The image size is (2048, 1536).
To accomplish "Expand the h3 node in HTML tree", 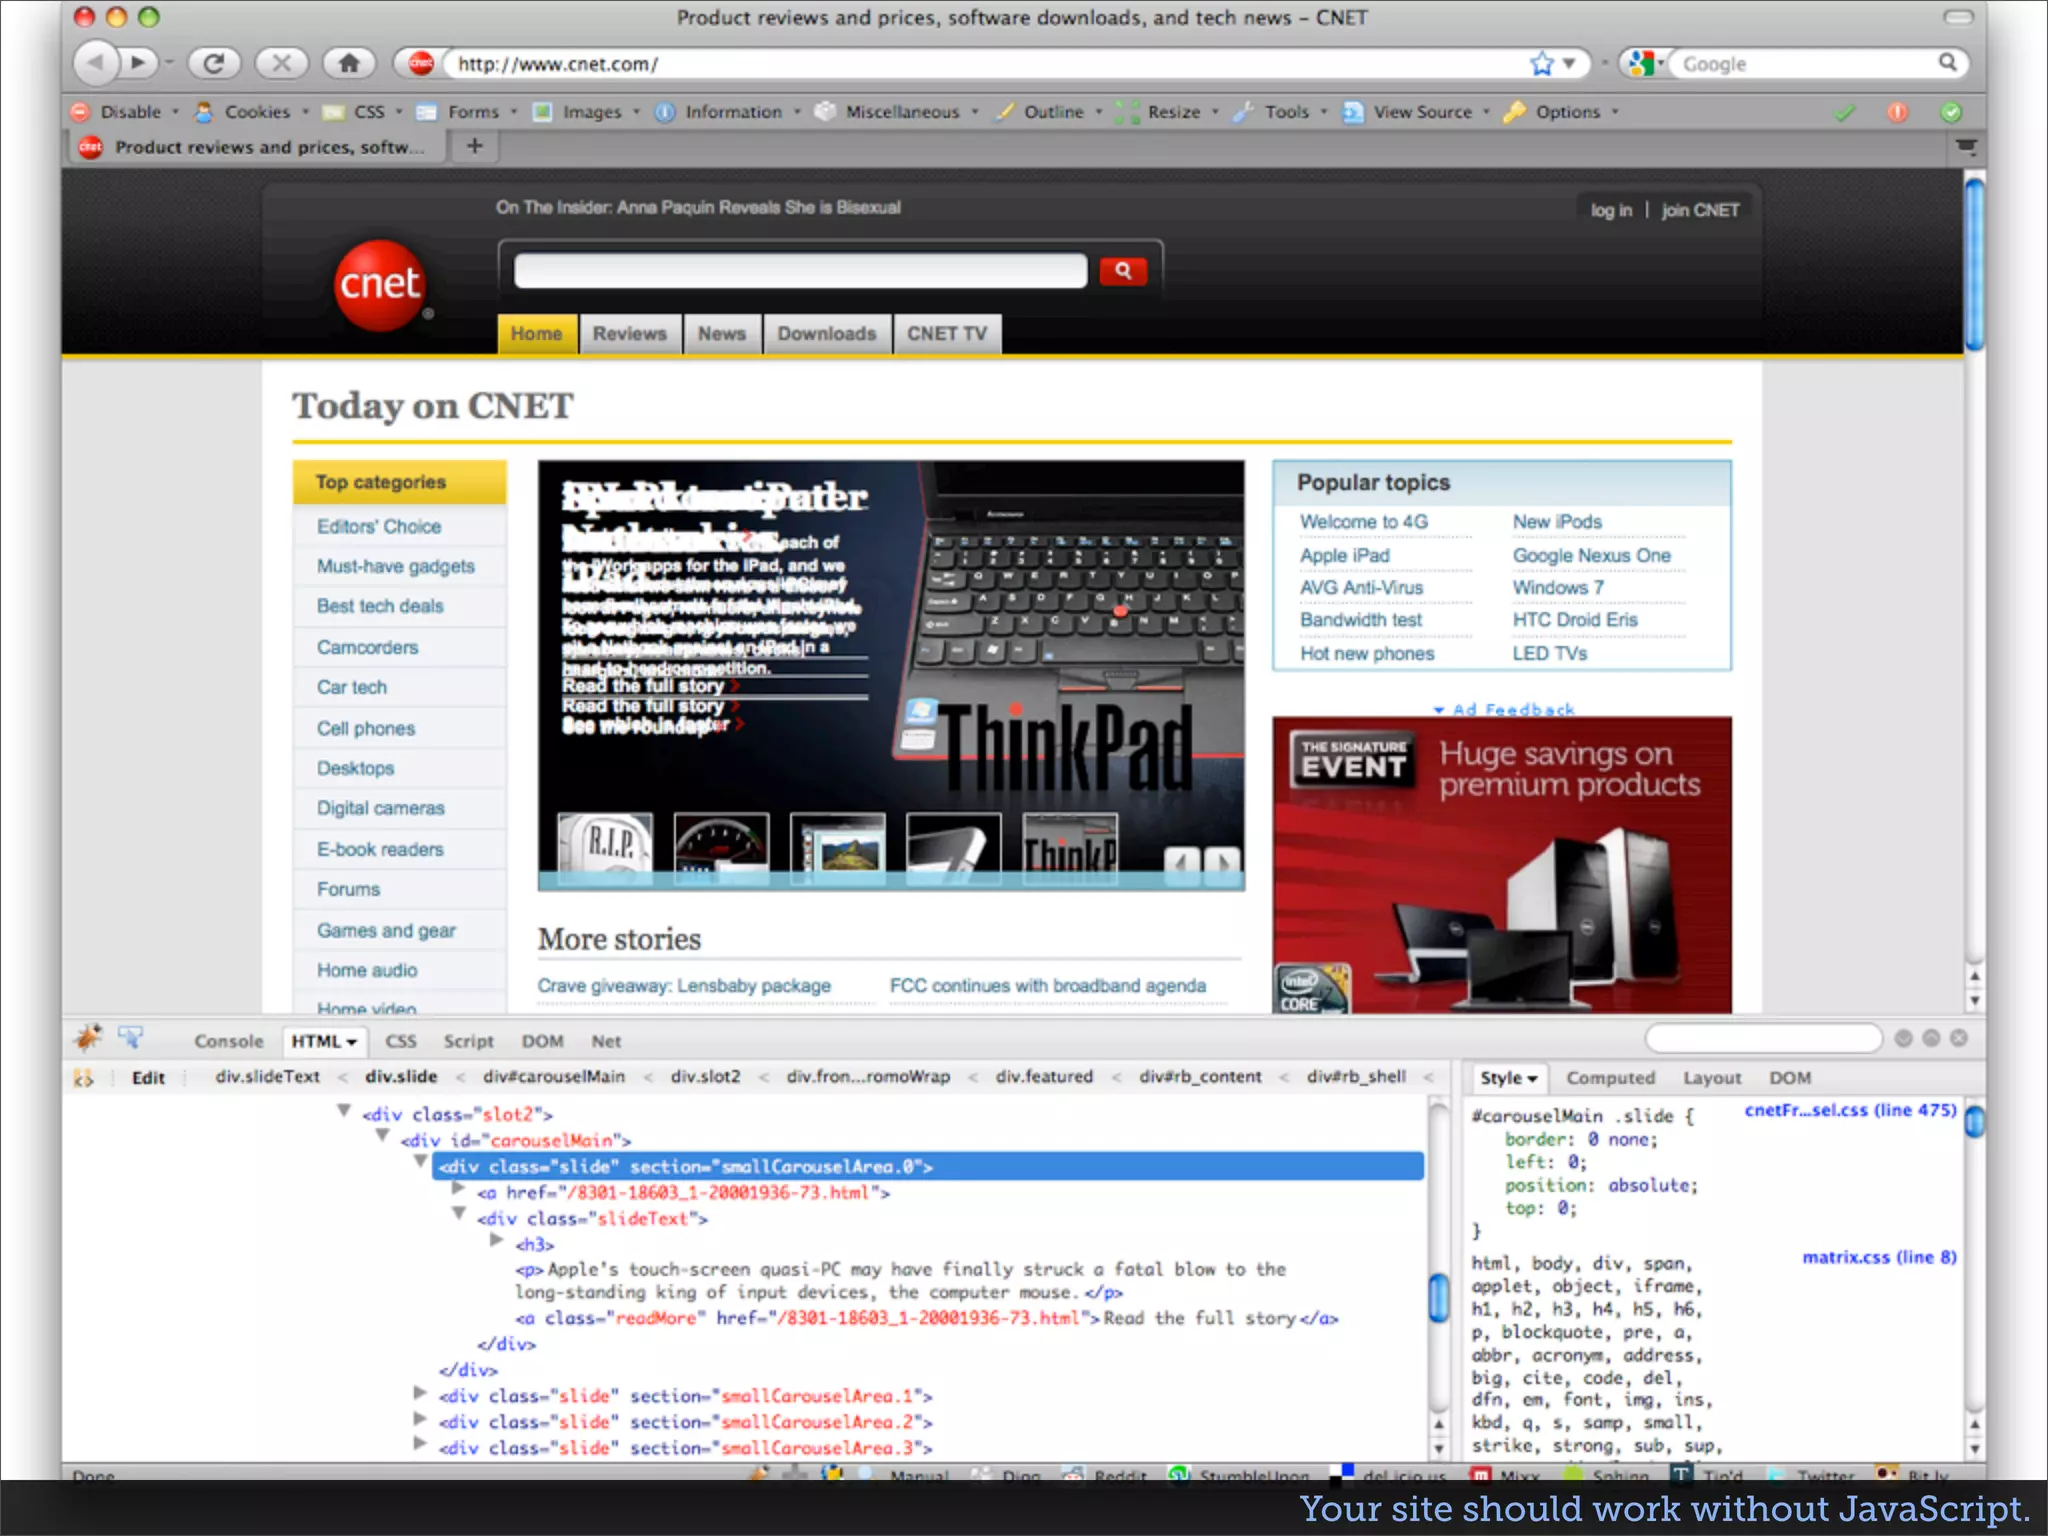I will [x=496, y=1240].
